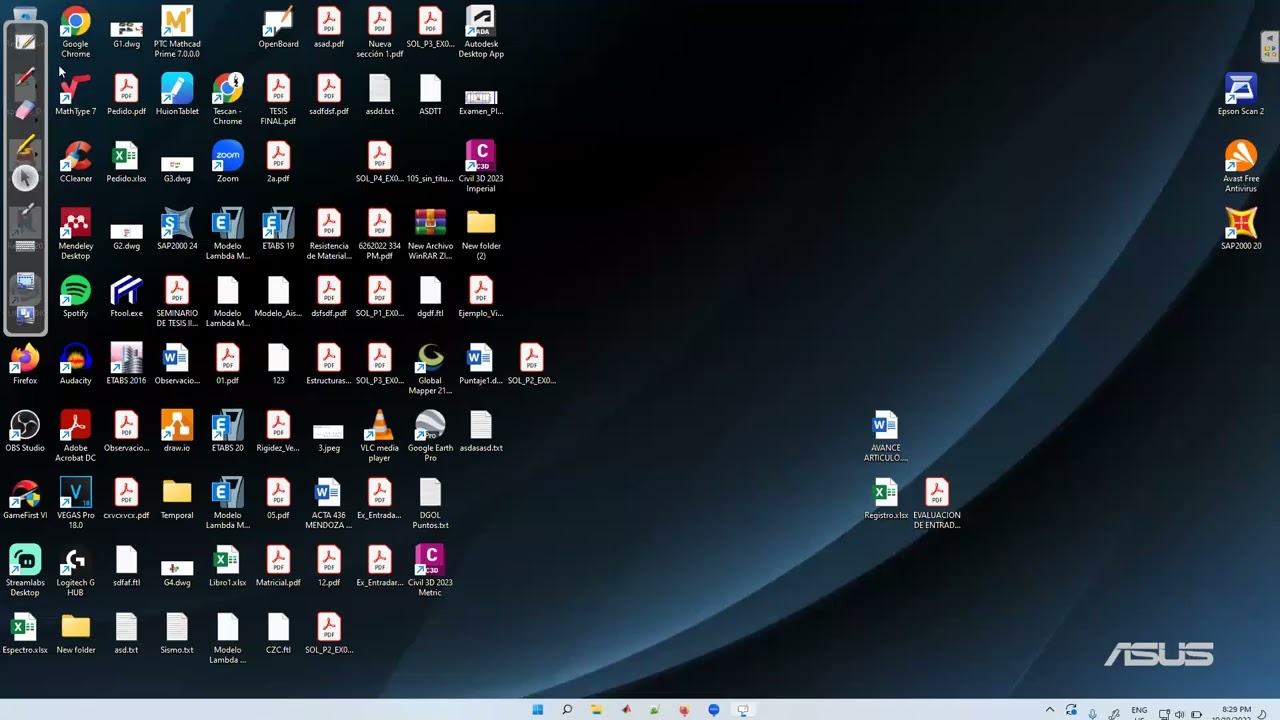Select the yellow highlighter annotation tool

click(25, 146)
